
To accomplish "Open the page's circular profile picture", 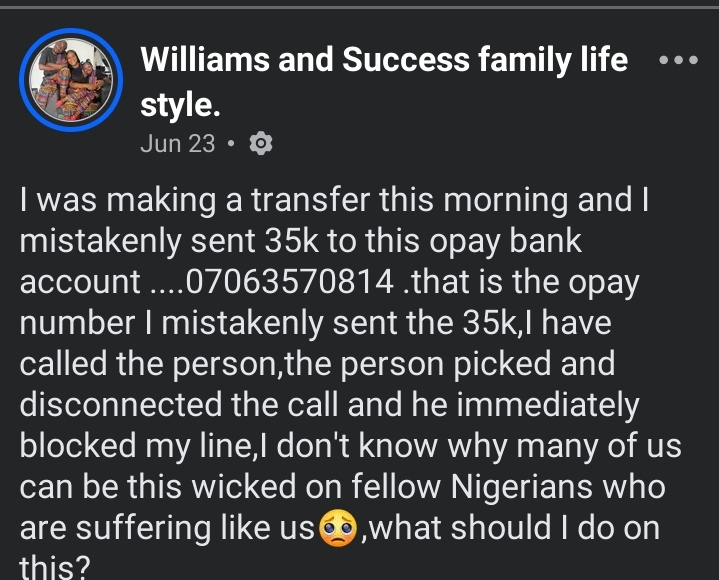I will (x=71, y=80).
